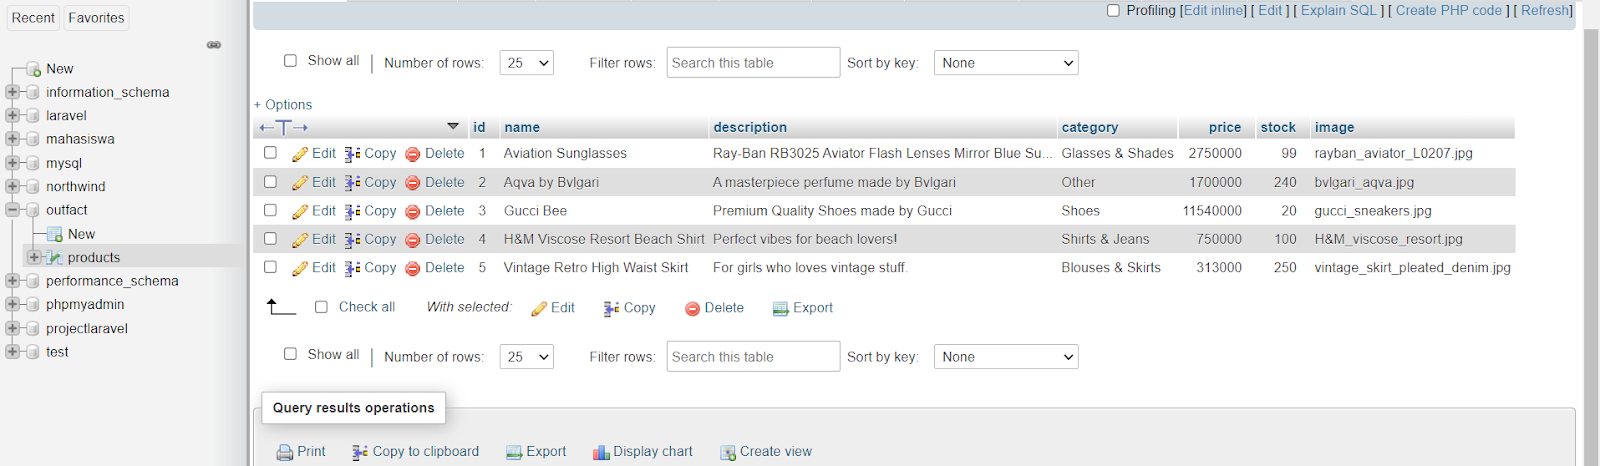This screenshot has width=1600, height=466.
Task: Tick the top Show all checkbox
Action: [290, 61]
